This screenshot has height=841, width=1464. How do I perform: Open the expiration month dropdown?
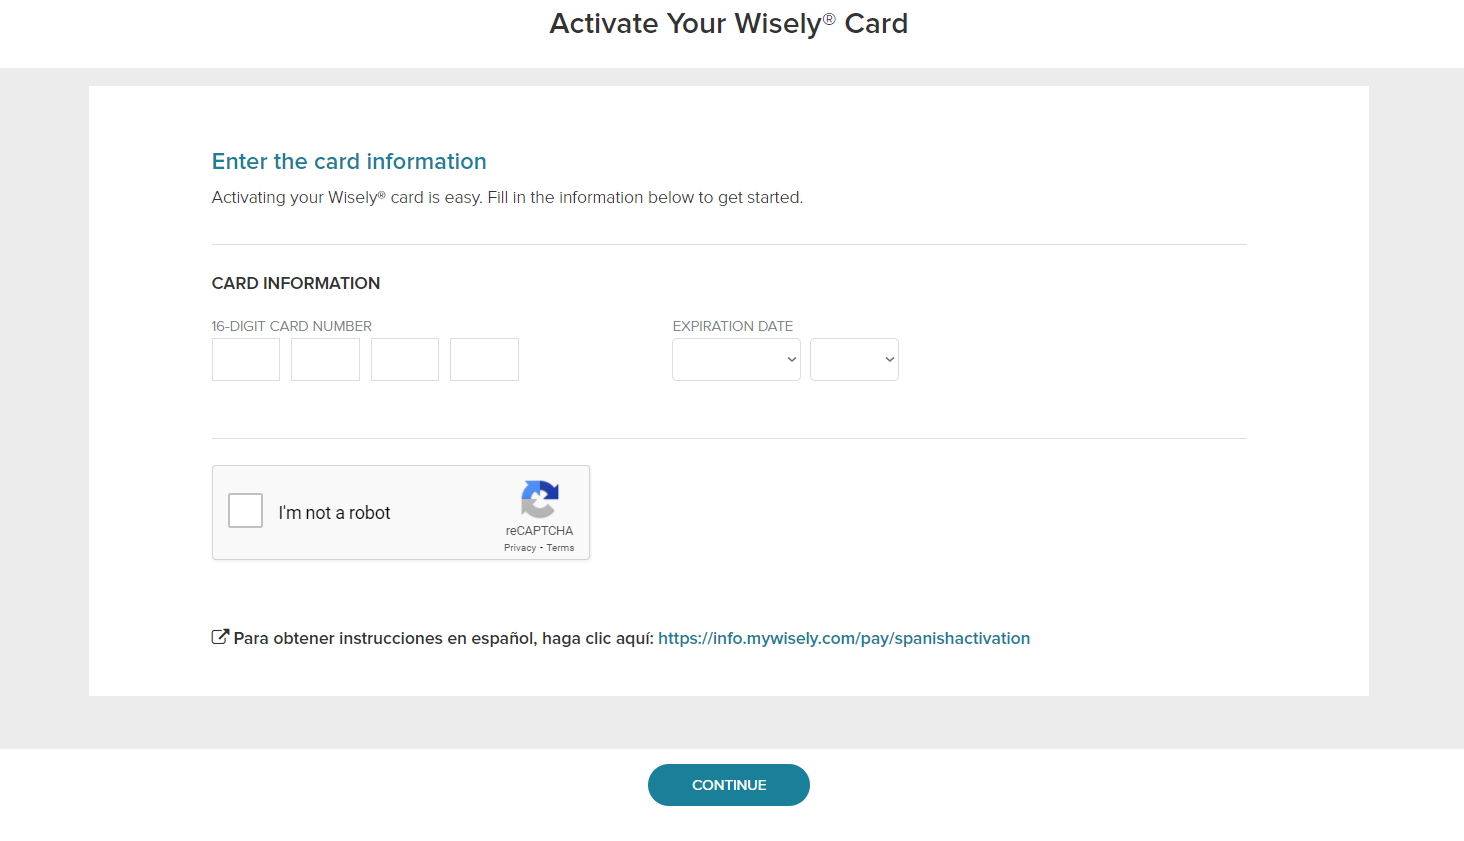[x=736, y=359]
